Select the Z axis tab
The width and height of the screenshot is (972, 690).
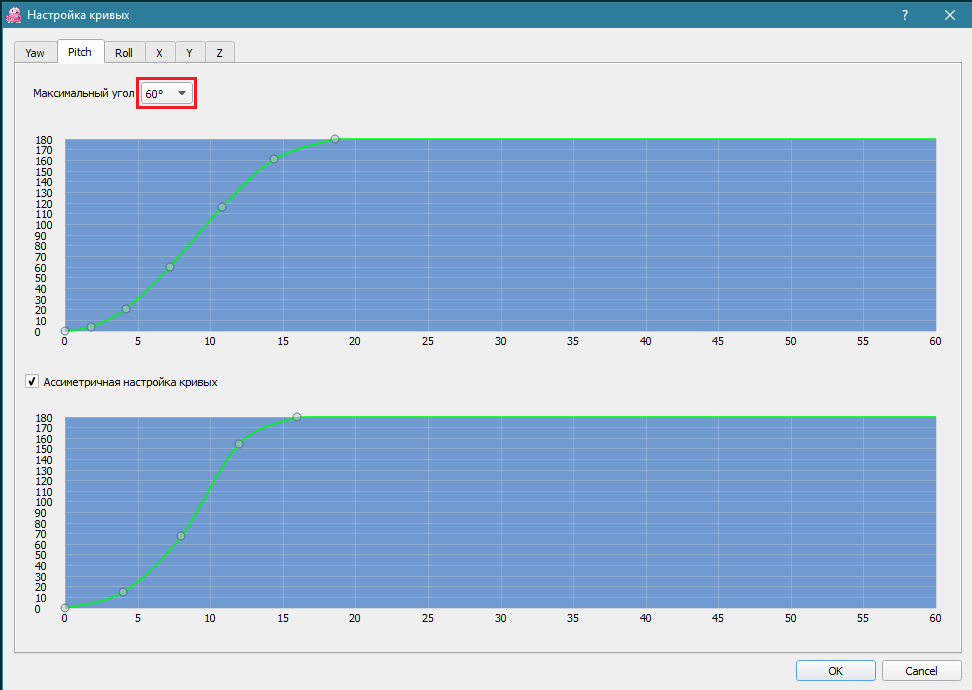coord(219,53)
